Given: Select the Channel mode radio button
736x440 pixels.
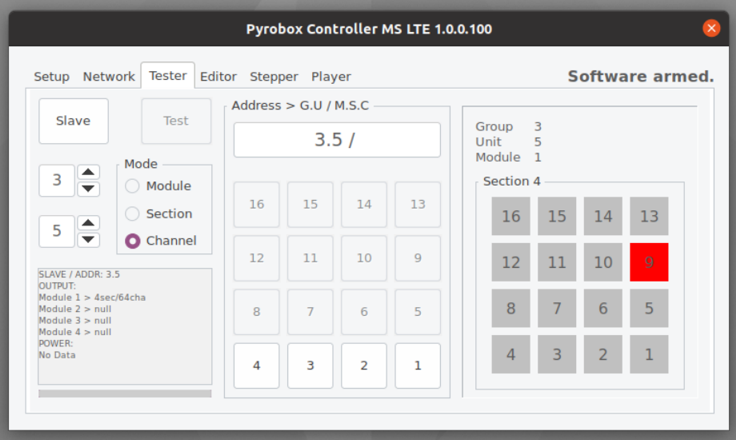Looking at the screenshot, I should coord(132,241).
